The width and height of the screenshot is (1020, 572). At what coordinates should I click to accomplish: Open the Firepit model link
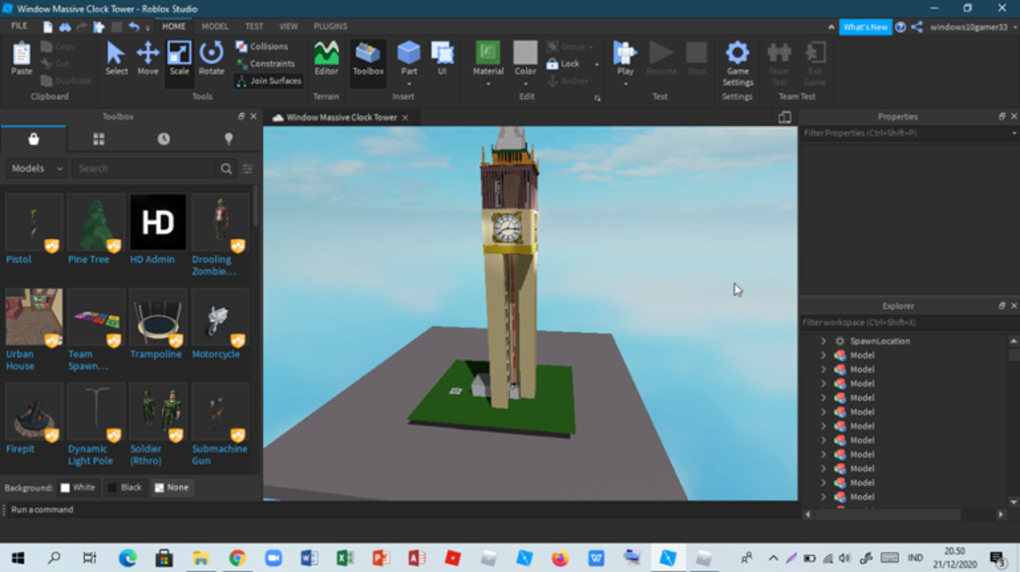pos(20,448)
